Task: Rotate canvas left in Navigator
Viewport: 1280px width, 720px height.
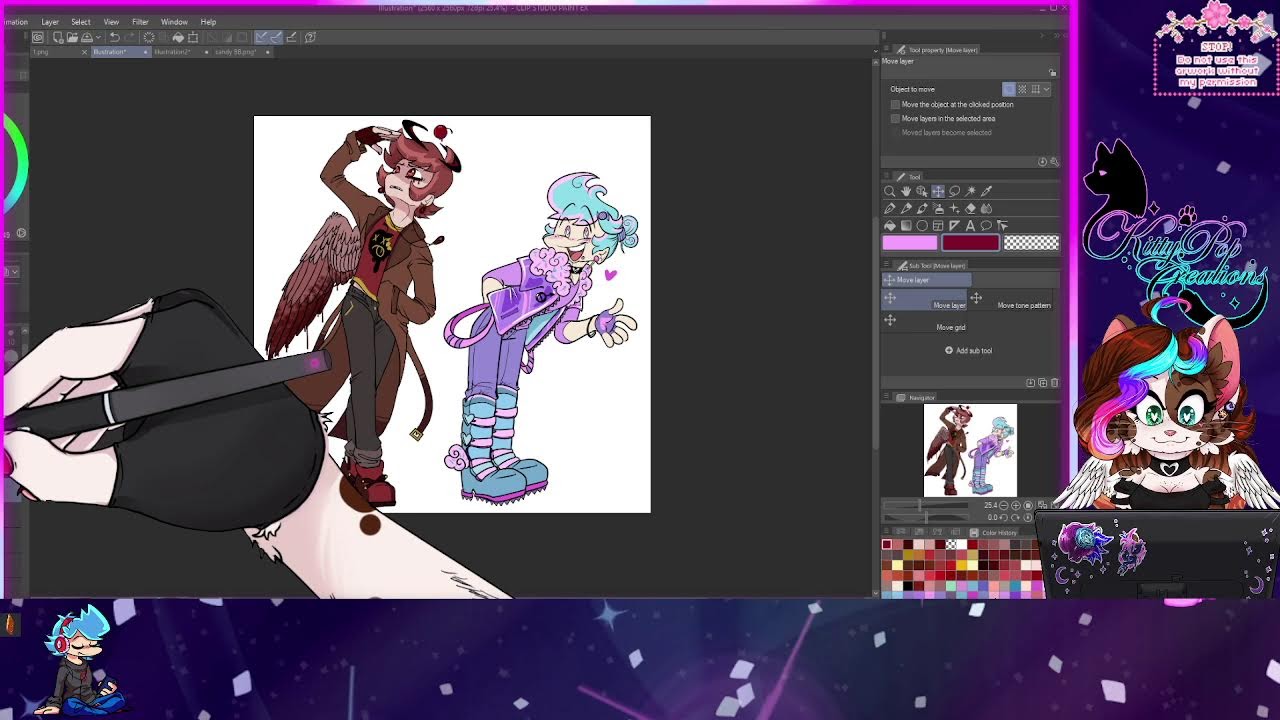Action: click(1004, 517)
